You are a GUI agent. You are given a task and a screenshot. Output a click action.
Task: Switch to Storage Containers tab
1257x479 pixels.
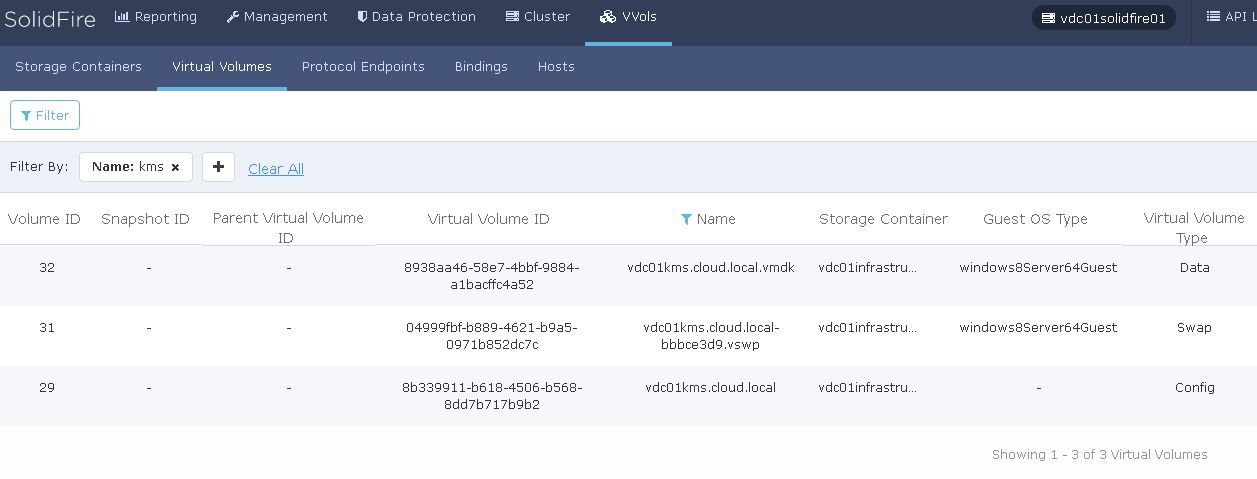[x=78, y=67]
